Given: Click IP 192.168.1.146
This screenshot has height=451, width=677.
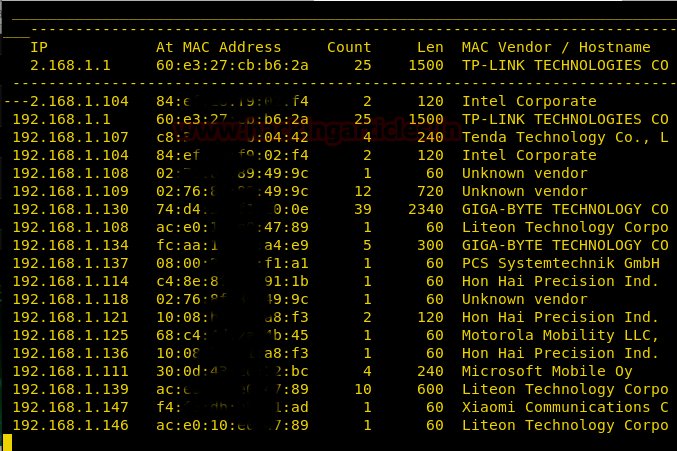Looking at the screenshot, I should click(71, 426).
